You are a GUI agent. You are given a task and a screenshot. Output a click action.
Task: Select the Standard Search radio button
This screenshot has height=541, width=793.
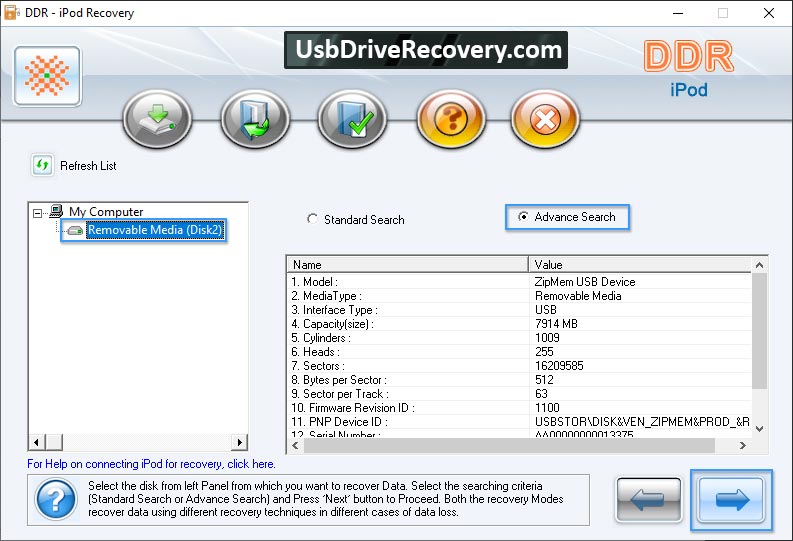tap(312, 219)
